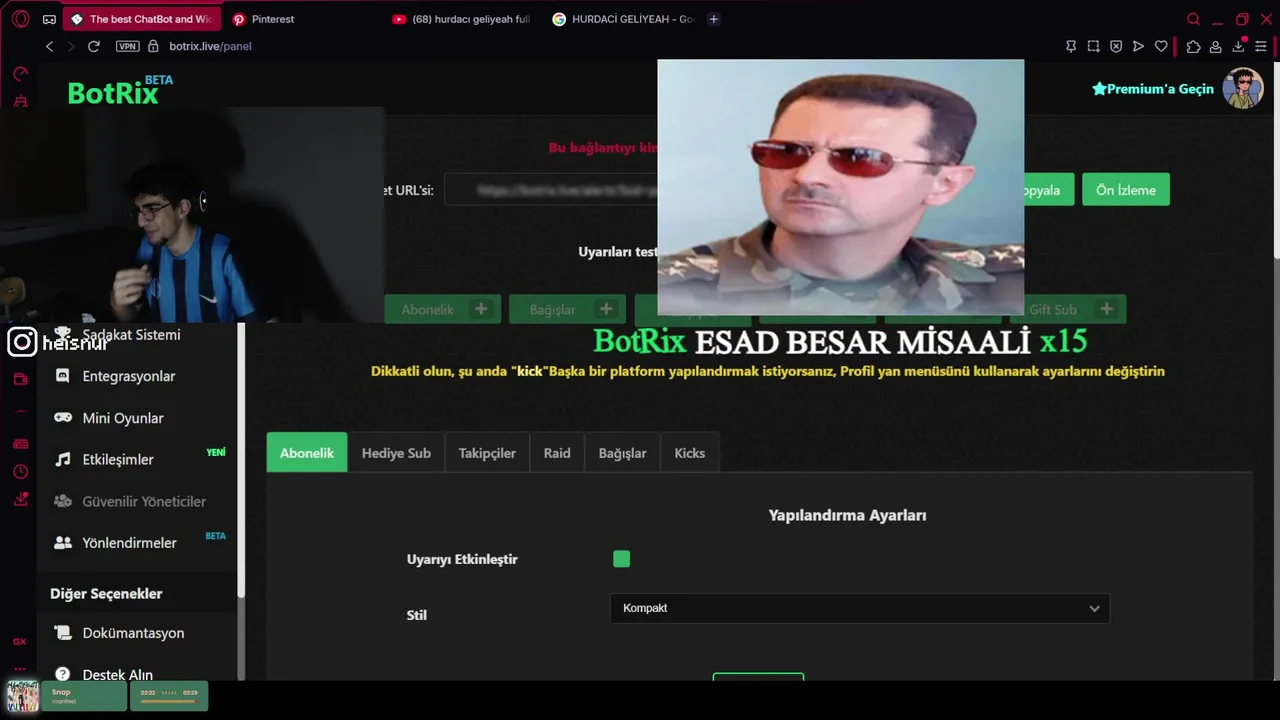The image size is (1280, 720).
Task: Open the ad blocker shield icon
Action: [1116, 46]
